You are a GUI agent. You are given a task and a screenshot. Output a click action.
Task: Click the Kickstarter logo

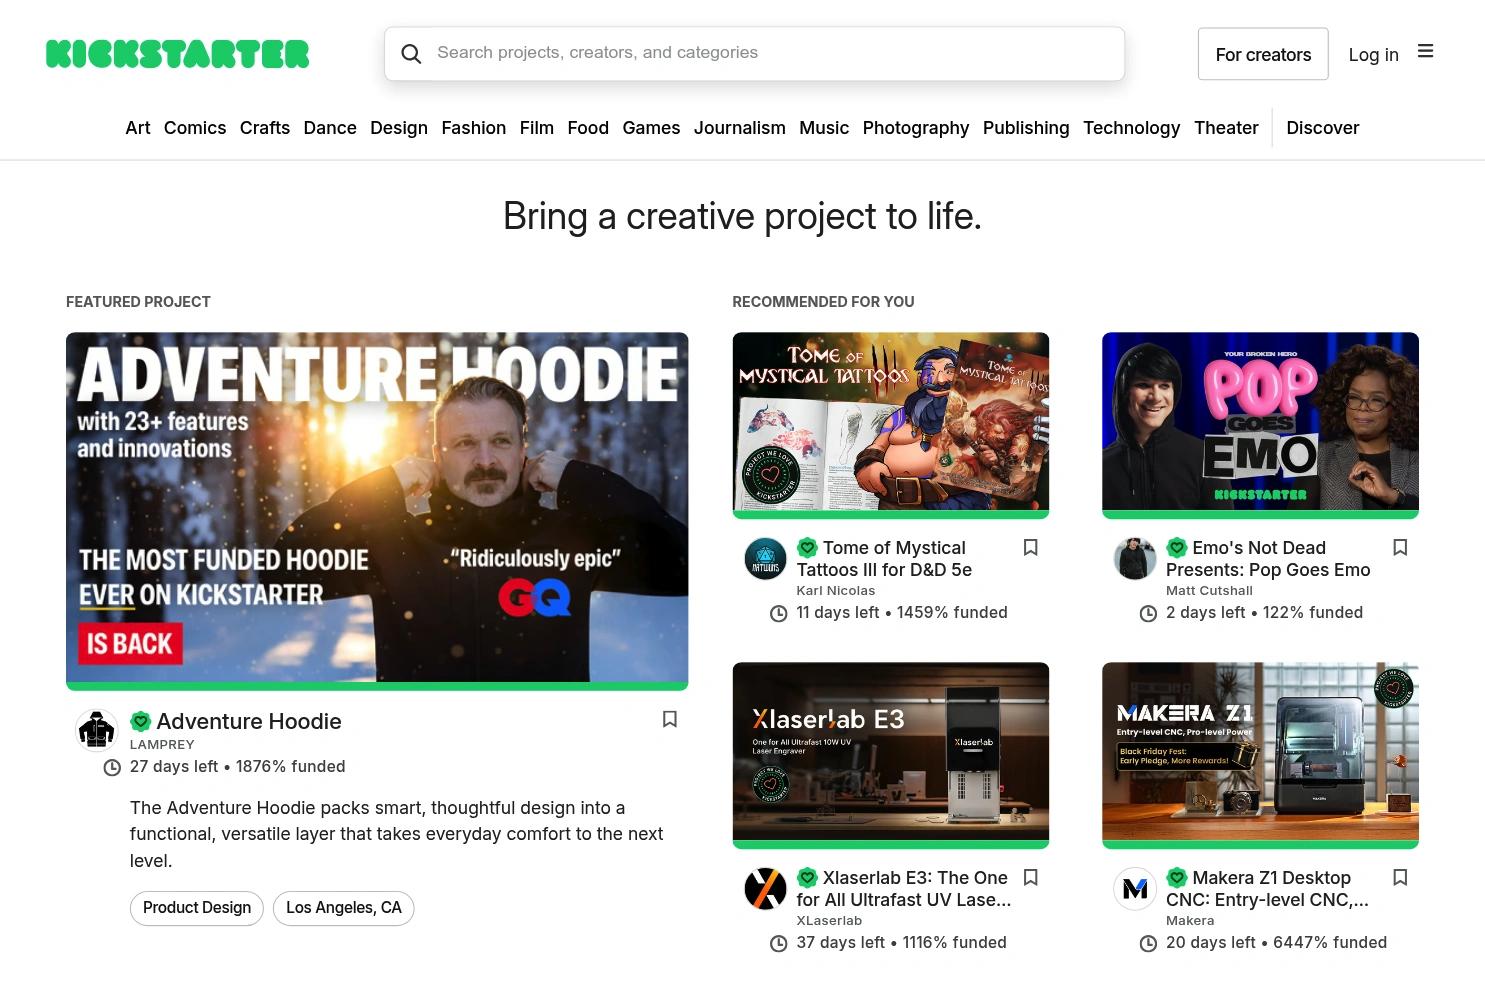178,54
